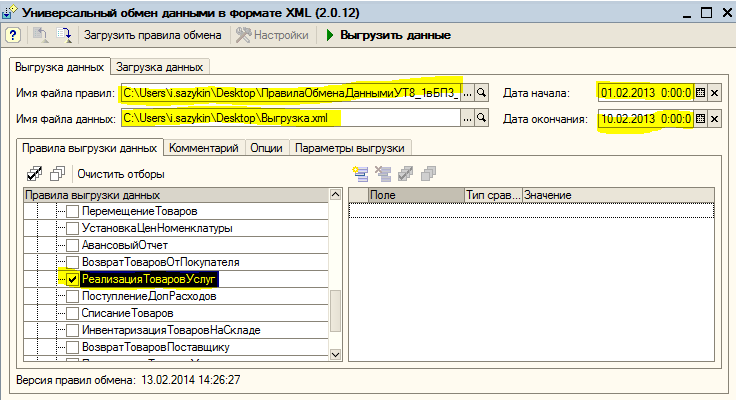Uncheck РеализацияТоваровУслуг checkbox
736x400 pixels.
pos(72,279)
